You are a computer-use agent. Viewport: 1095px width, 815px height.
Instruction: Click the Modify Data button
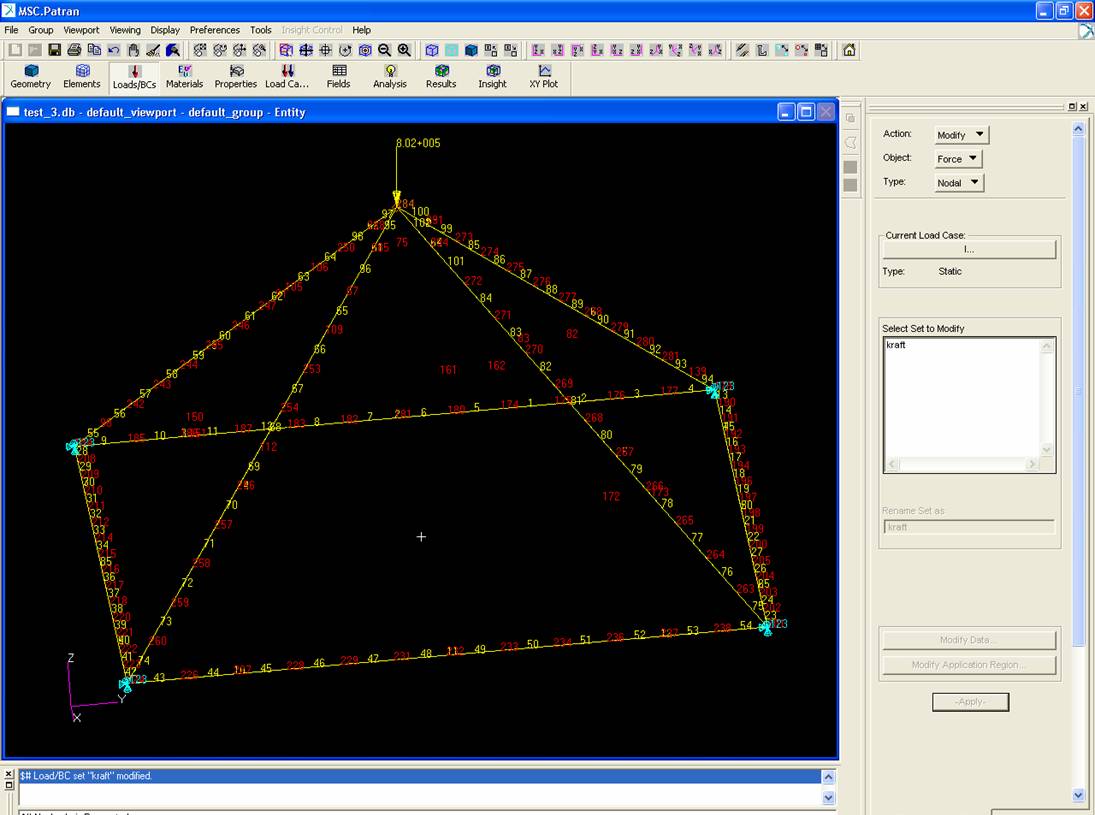point(969,640)
